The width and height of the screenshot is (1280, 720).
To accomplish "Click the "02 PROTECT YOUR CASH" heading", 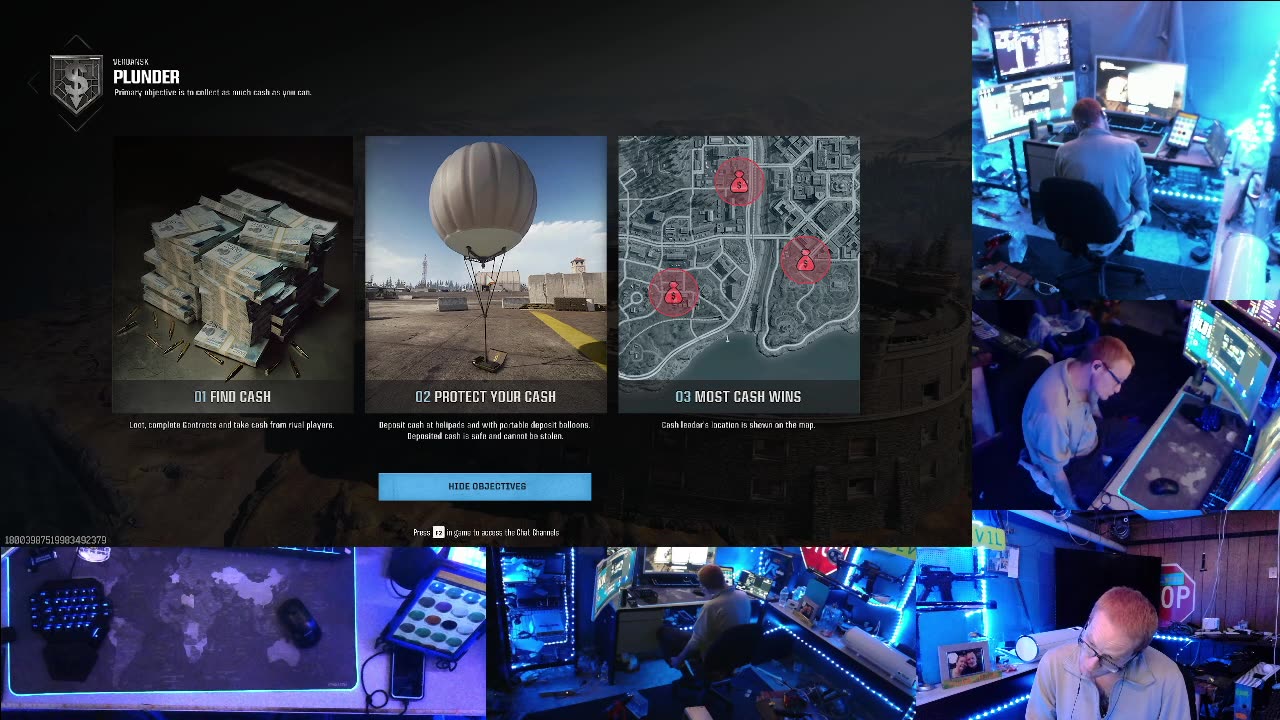I will (485, 397).
